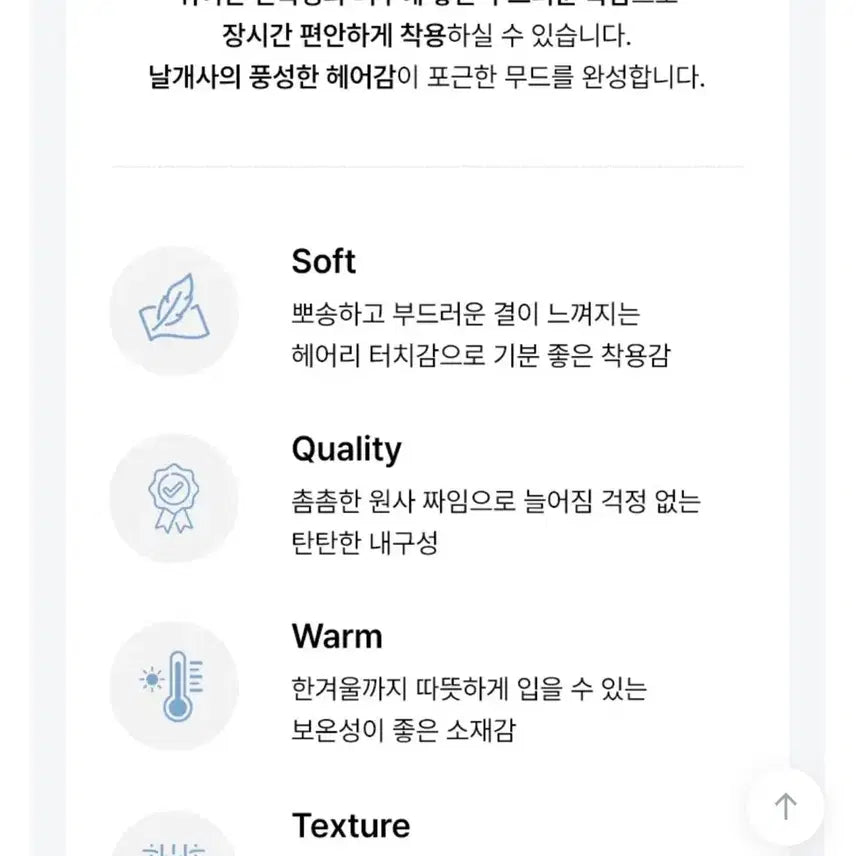Click the line '한겨울까지 따뜻하게 입을 수 있는'
Viewport: 856px width, 856px height.
[x=469, y=689]
